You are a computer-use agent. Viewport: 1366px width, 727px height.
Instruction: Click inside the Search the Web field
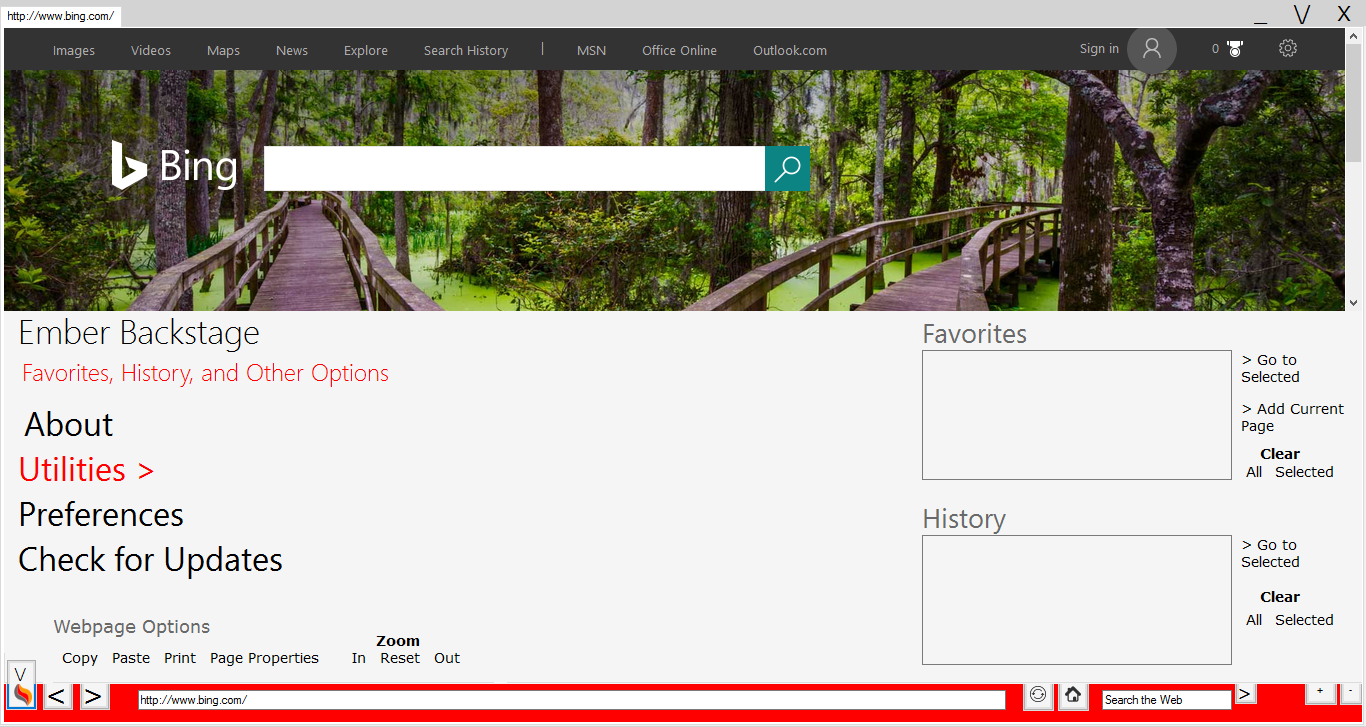click(x=1165, y=699)
